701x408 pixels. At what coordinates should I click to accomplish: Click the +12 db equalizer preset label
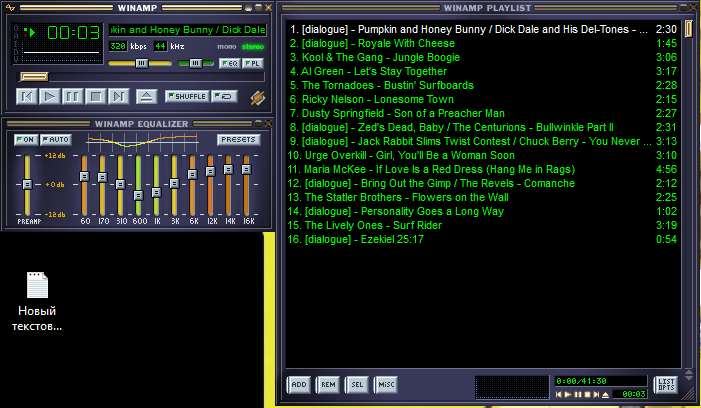[x=55, y=156]
